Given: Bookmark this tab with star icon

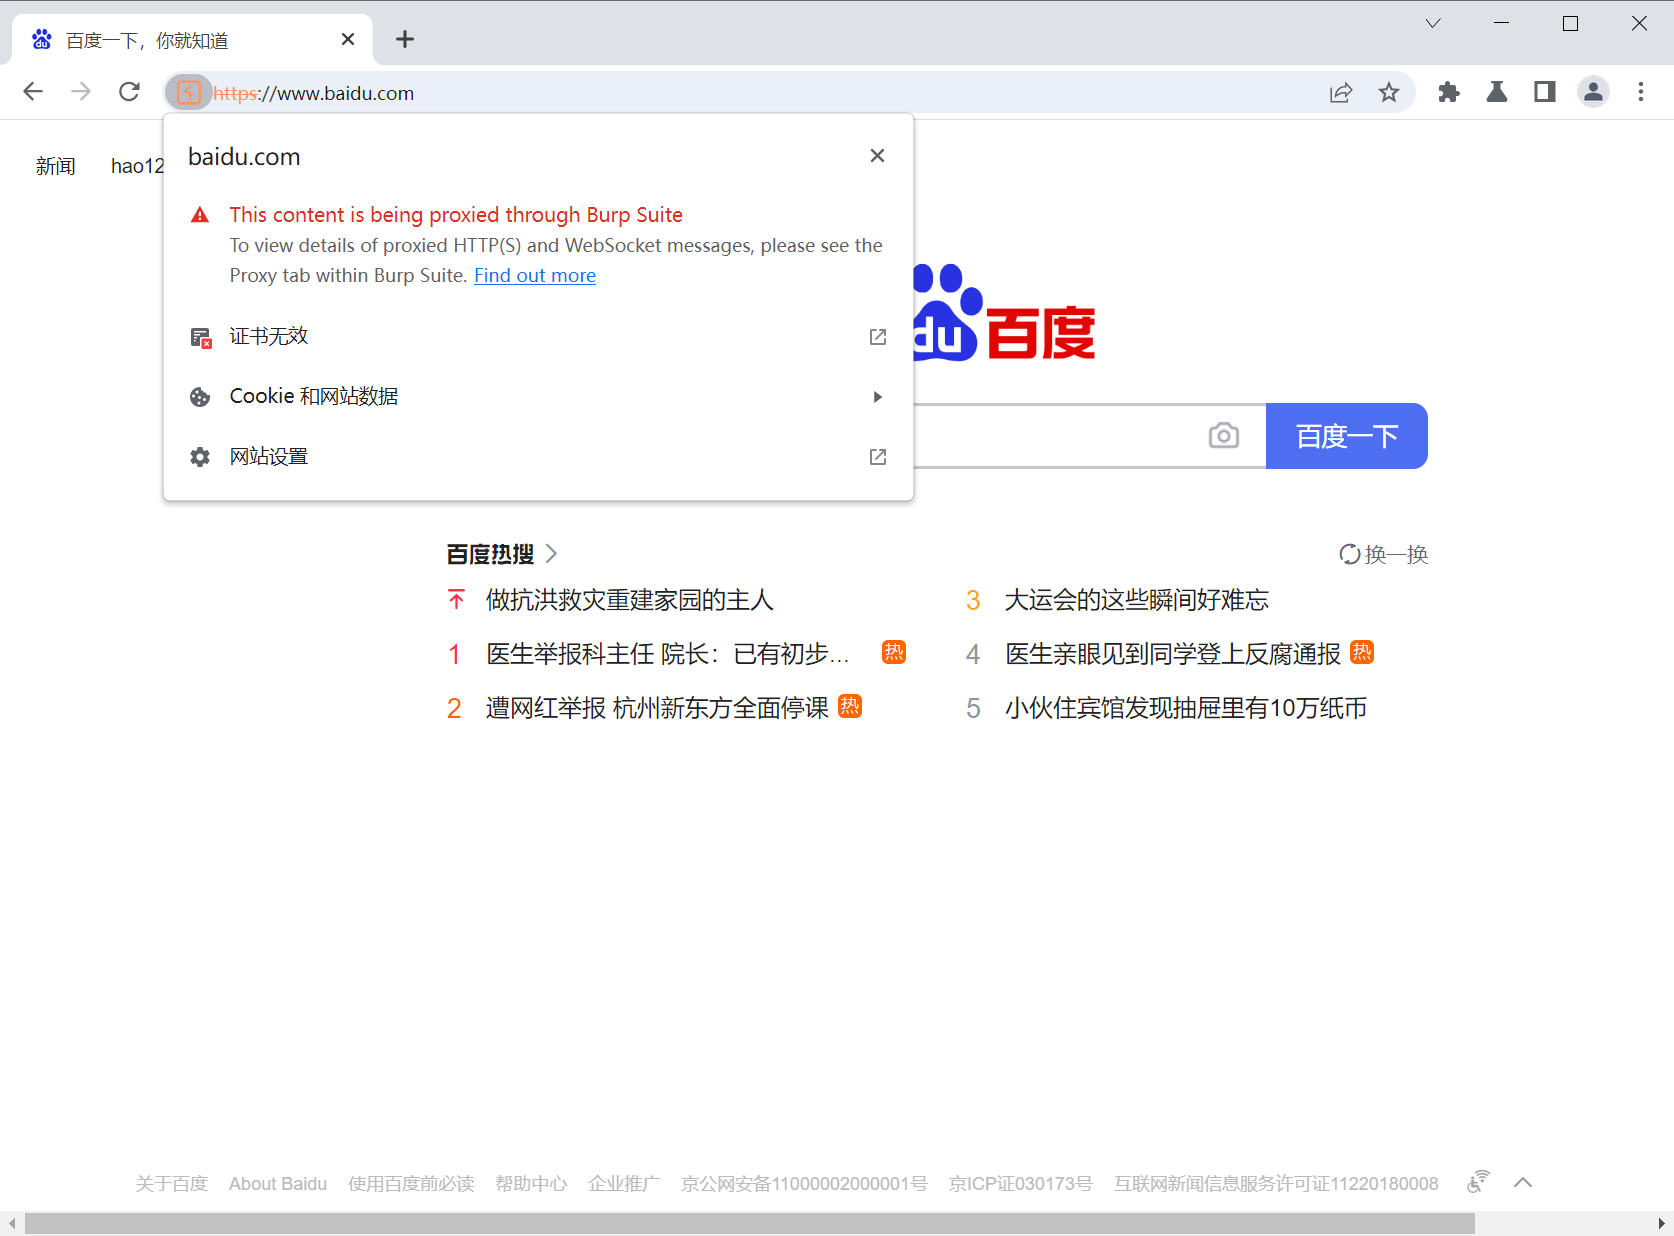Looking at the screenshot, I should tap(1389, 93).
